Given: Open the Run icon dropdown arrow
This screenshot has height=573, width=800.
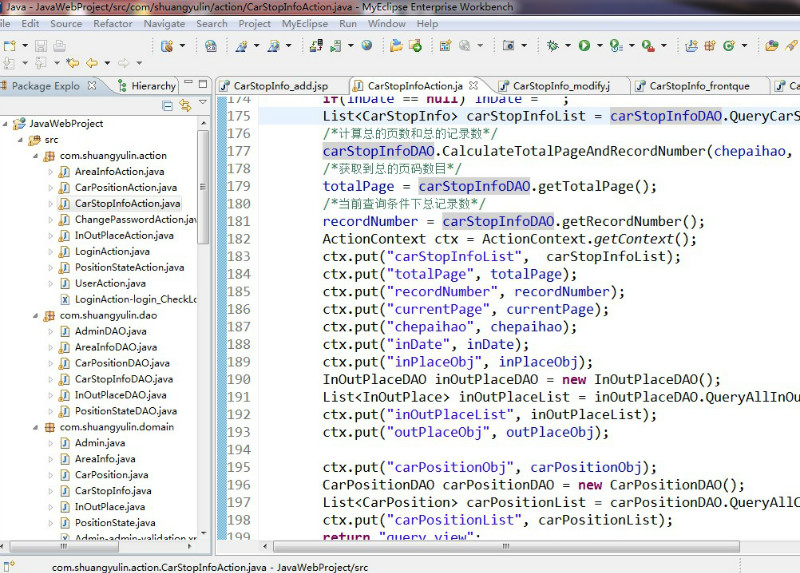Looking at the screenshot, I should coord(599,46).
